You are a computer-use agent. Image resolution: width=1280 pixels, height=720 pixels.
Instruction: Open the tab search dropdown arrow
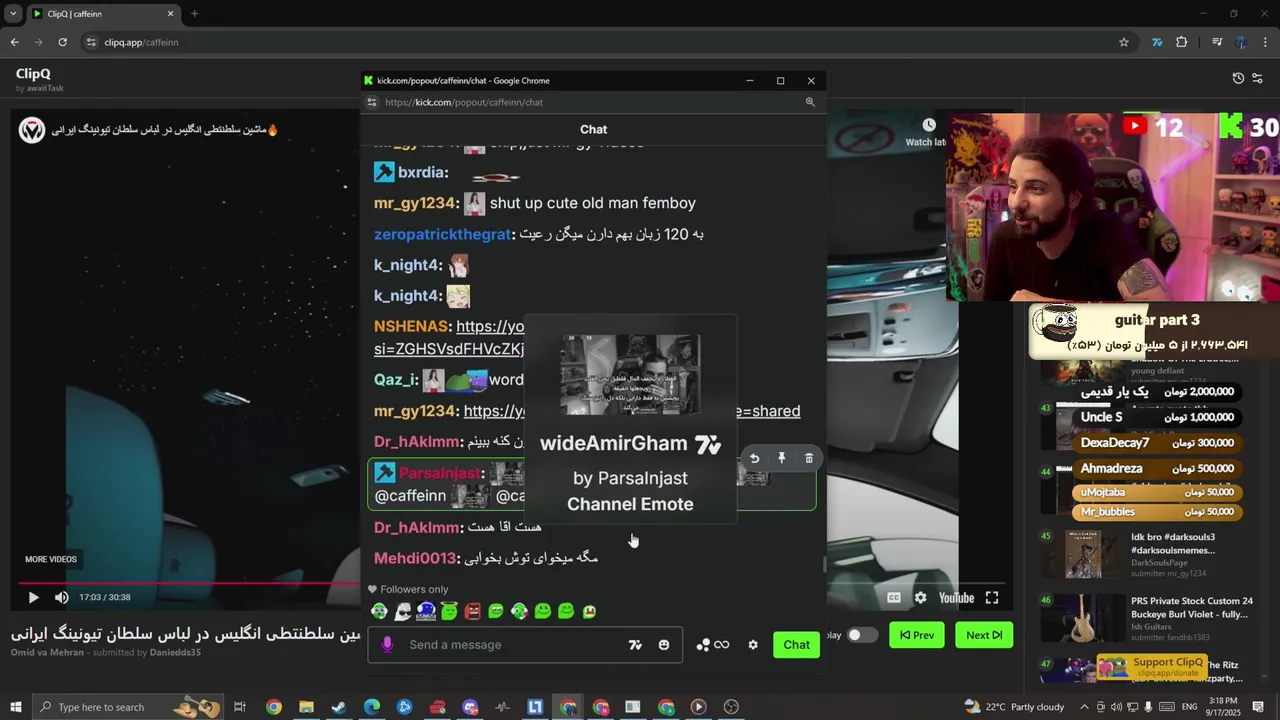pyautogui.click(x=13, y=14)
